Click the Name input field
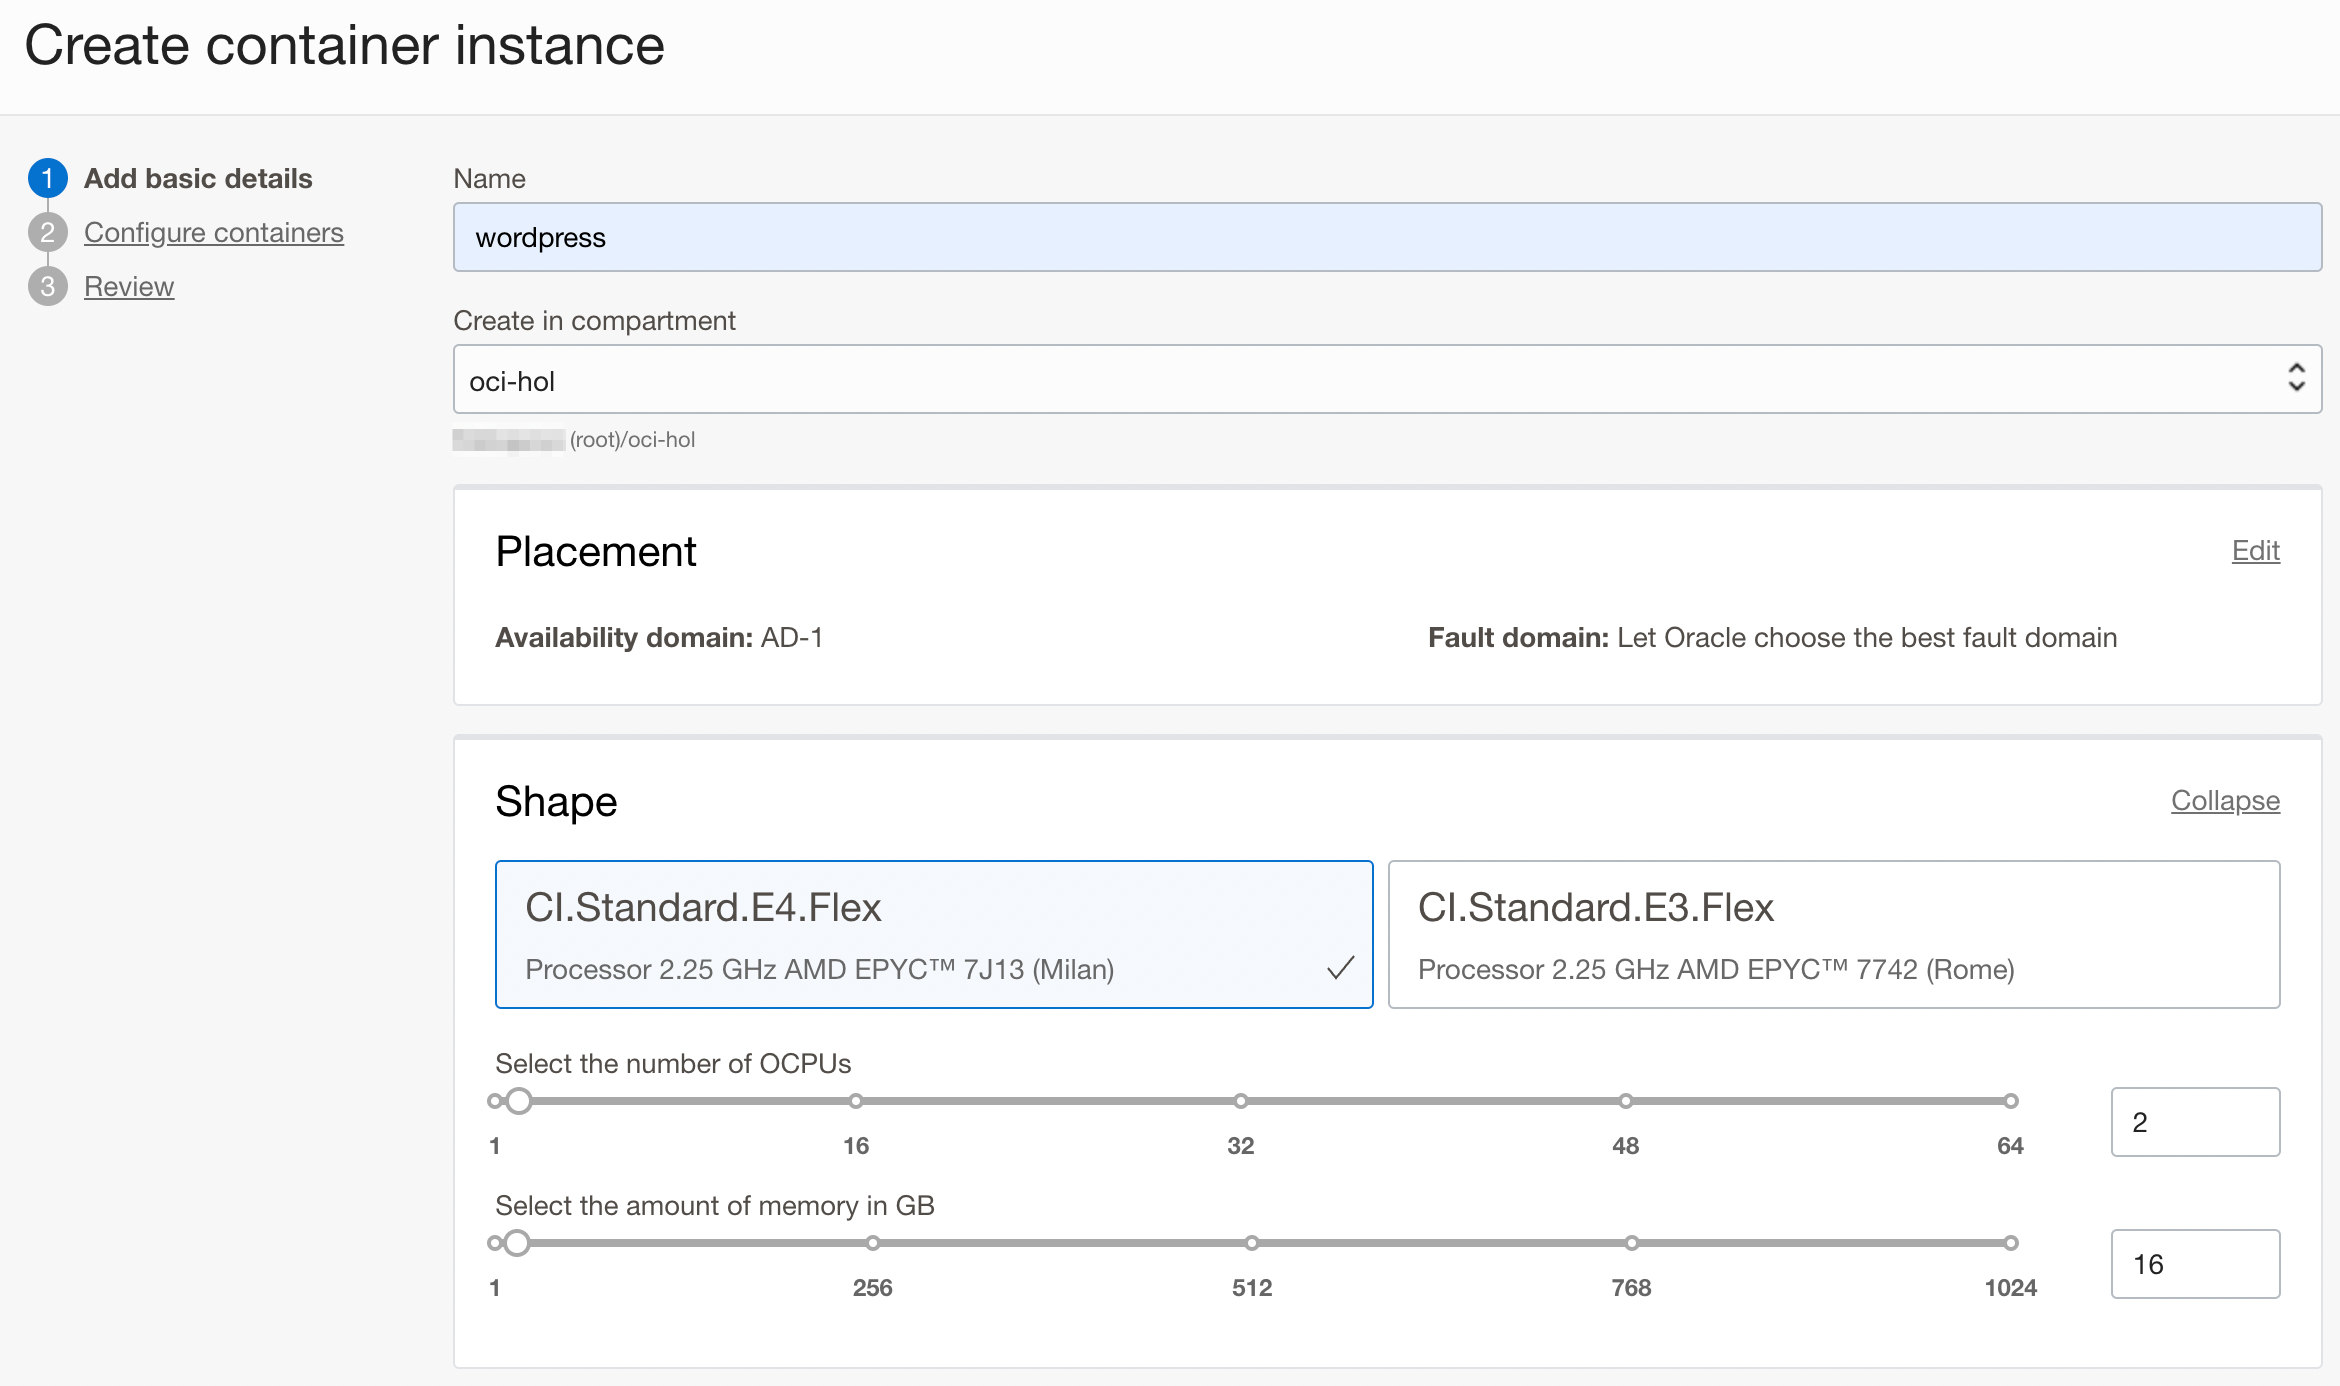This screenshot has width=2340, height=1386. 1387,236
